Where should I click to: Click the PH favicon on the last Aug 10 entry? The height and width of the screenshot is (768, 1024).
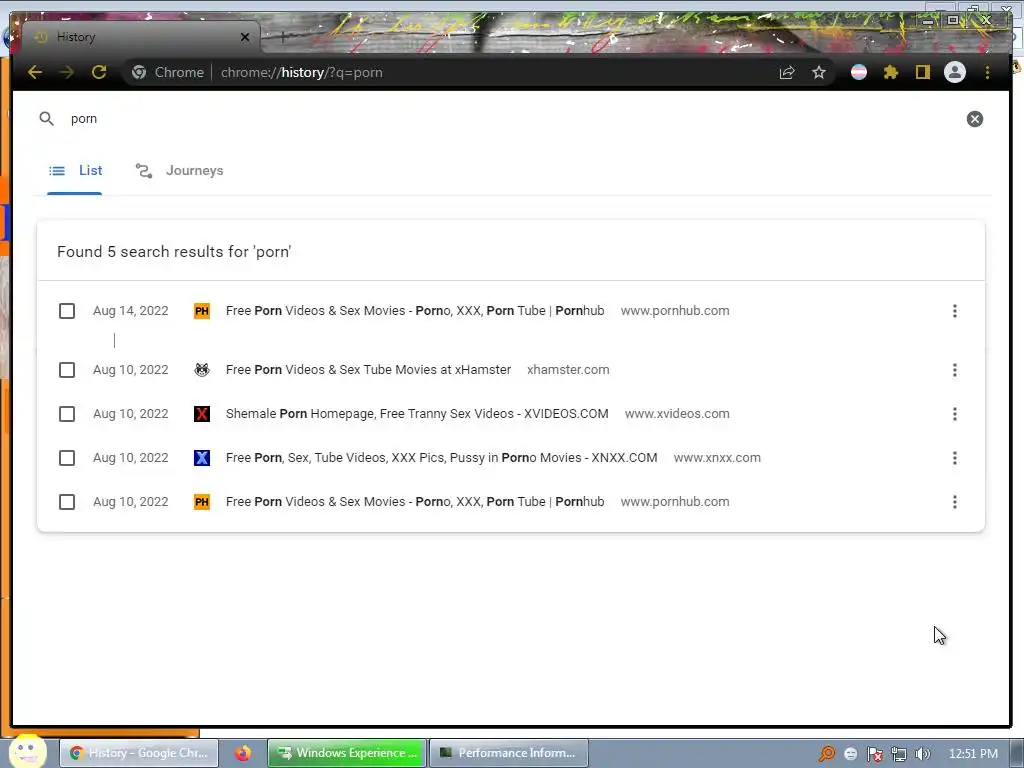202,502
